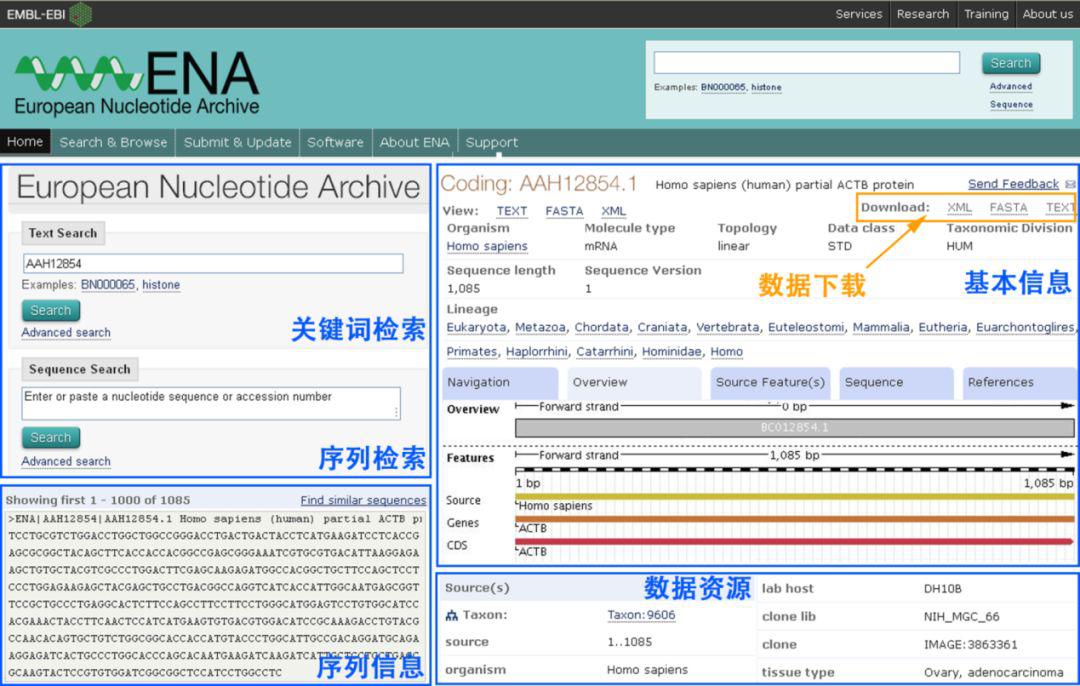This screenshot has height=686, width=1080.
Task: Go to the Home tab
Action: [25, 142]
